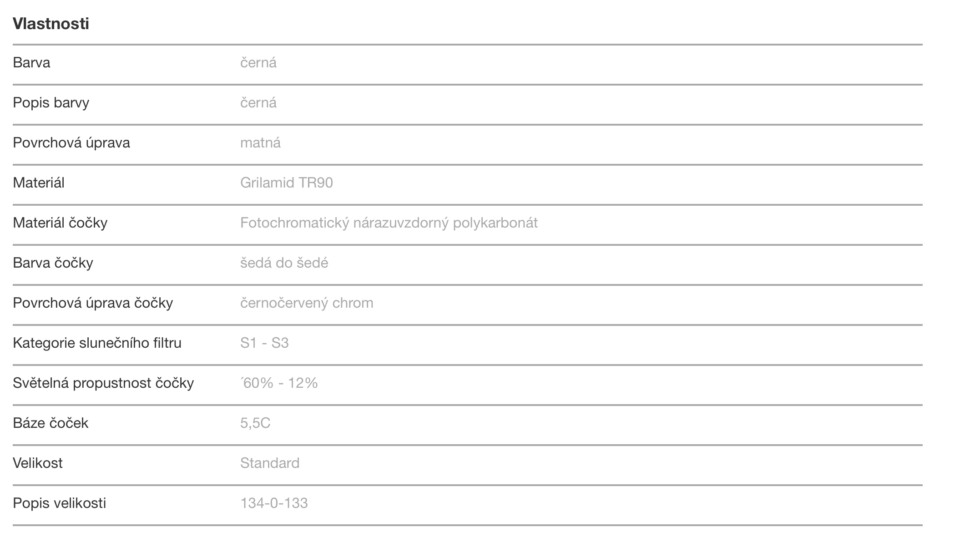Screen dimensions: 970x558
Task: Click the matná surface finish value
Action: 260,143
